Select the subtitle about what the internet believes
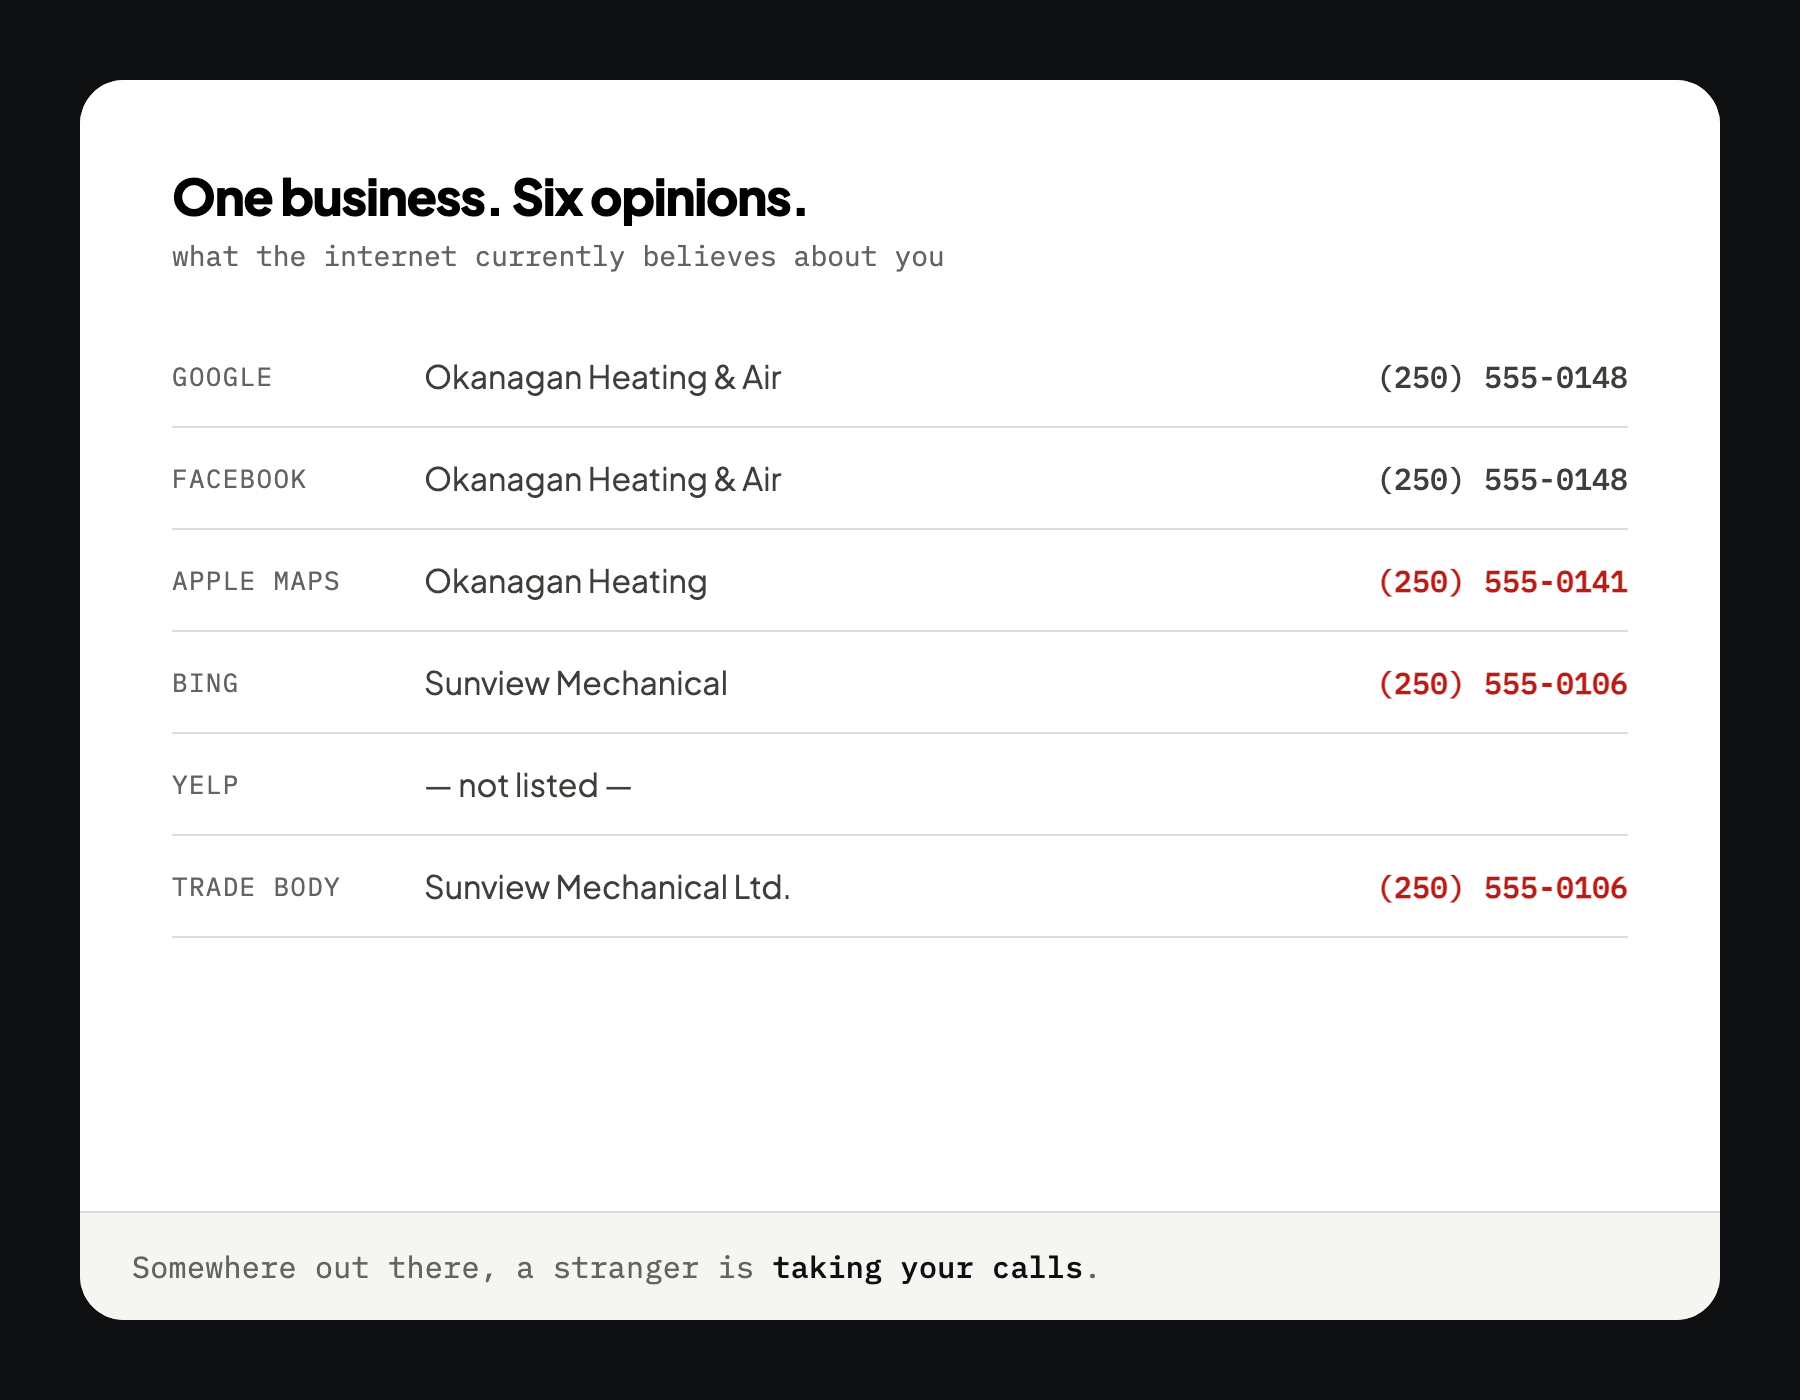Viewport: 1800px width, 1400px height. [x=558, y=257]
